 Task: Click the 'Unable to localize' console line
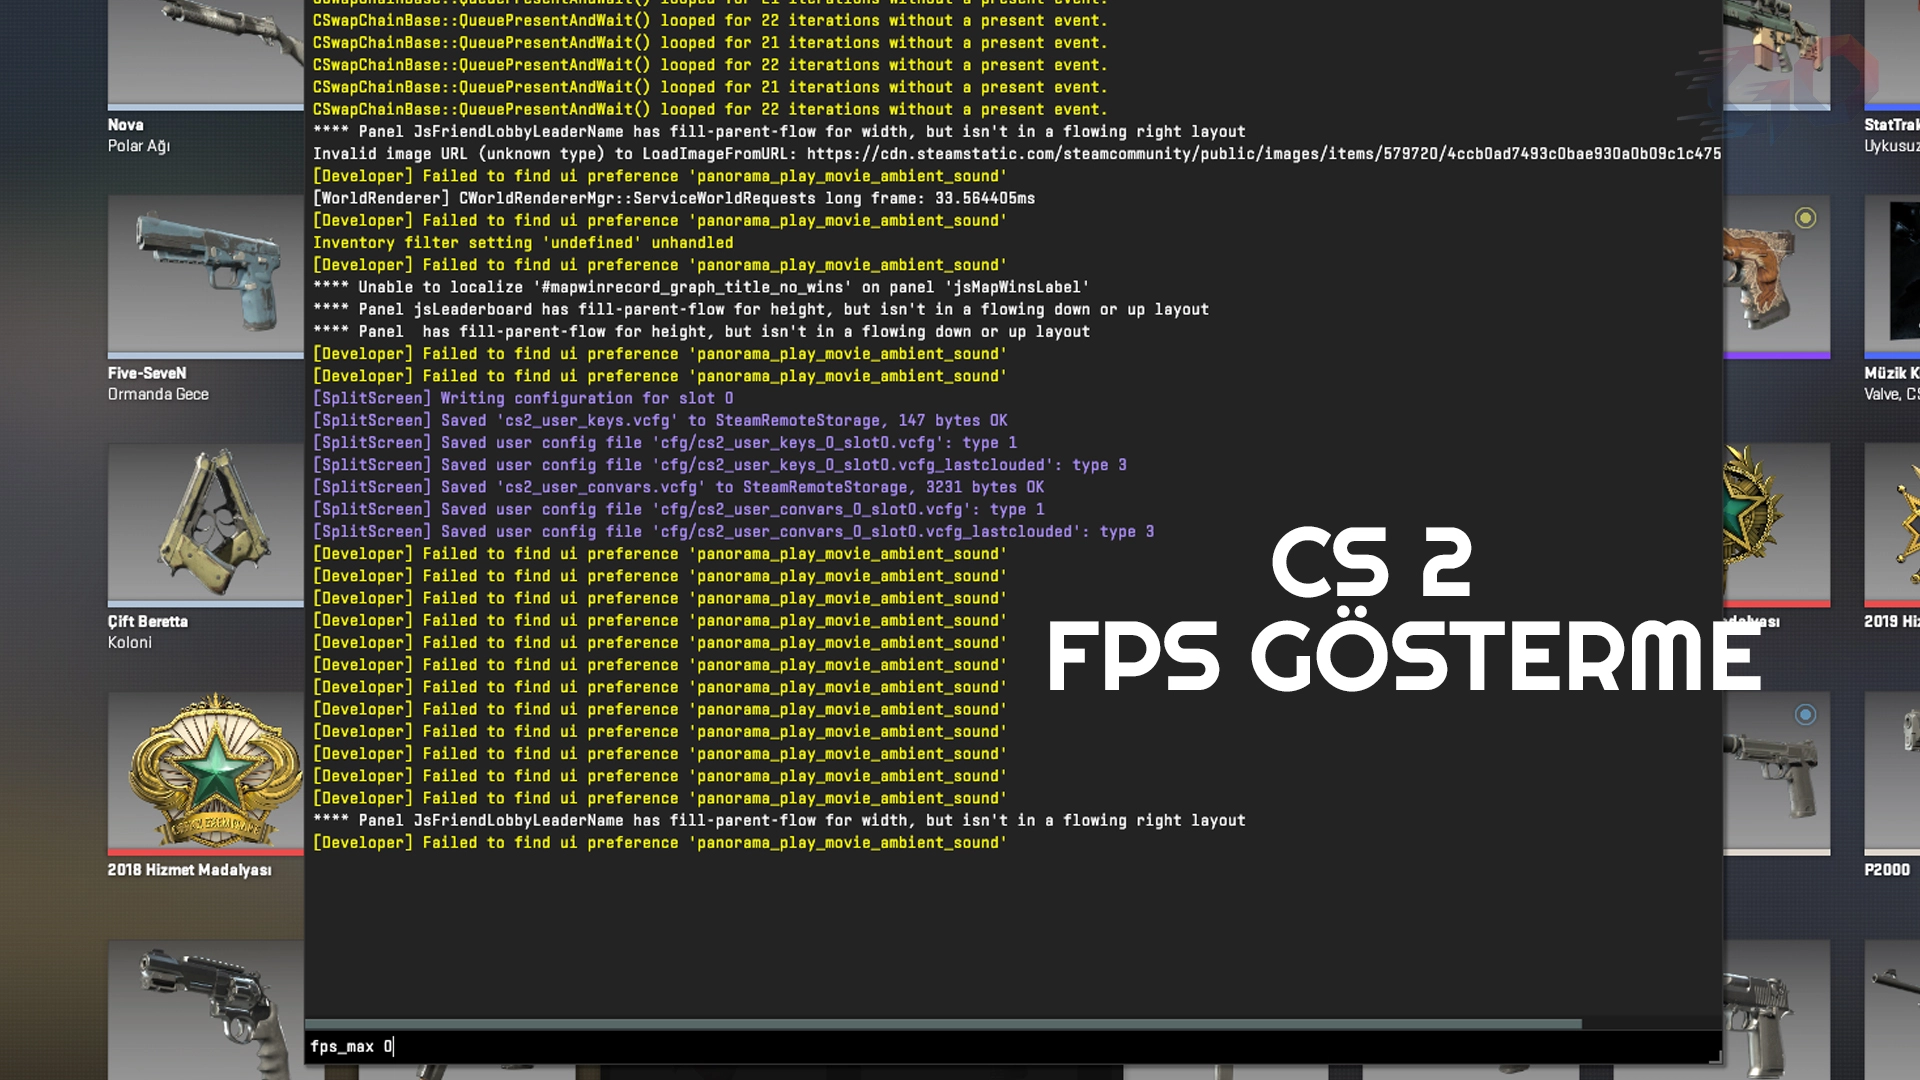point(701,287)
